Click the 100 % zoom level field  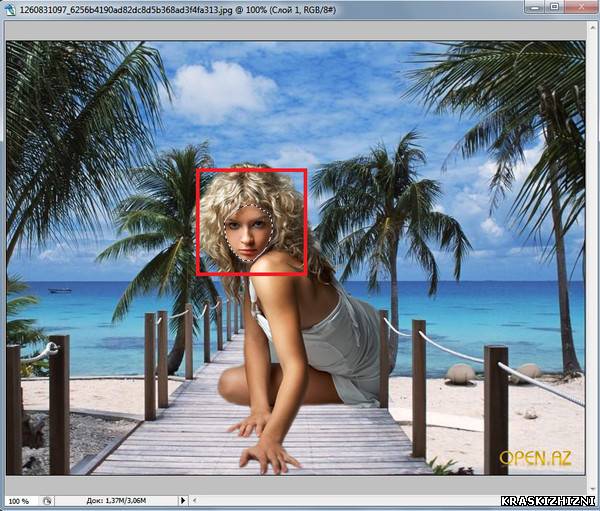[19, 501]
